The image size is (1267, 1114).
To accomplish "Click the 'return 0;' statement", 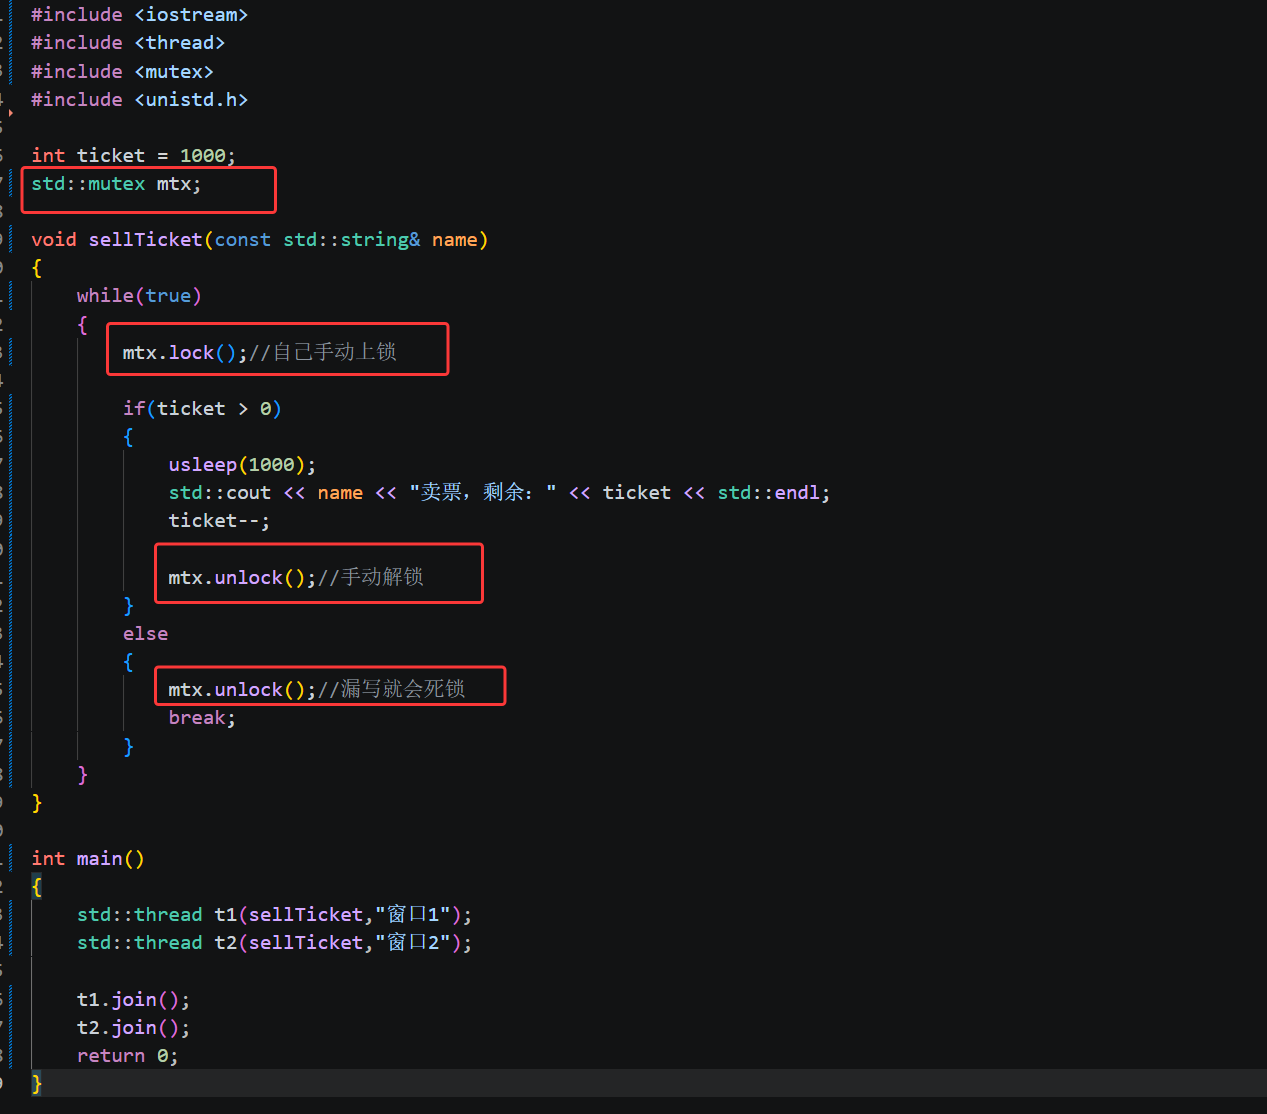I will point(127,1056).
